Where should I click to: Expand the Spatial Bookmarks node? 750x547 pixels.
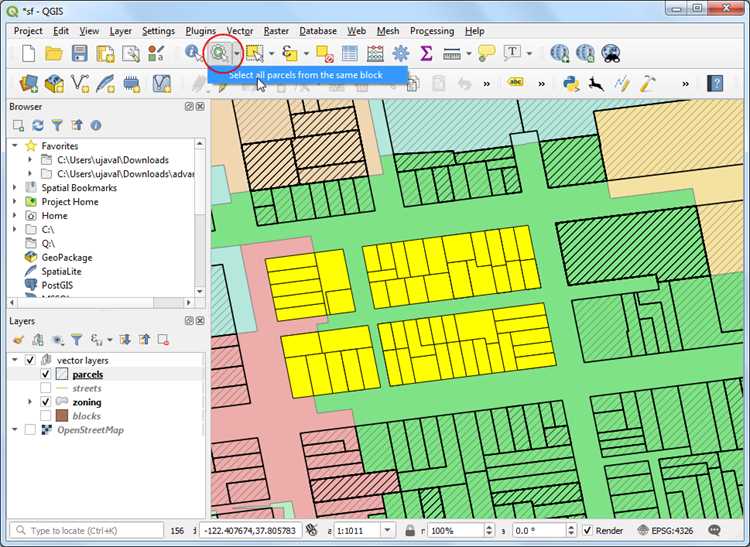(x=15, y=187)
